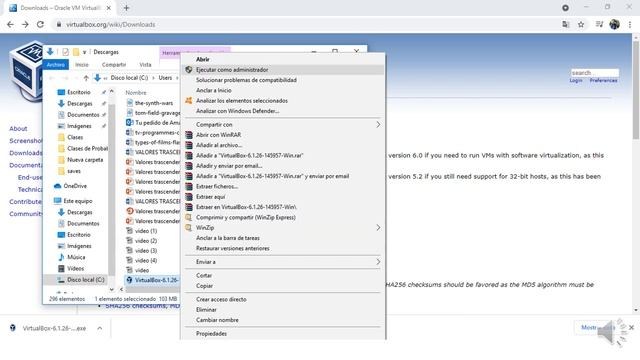Open Explorer quick access toolbar dropdown
640x360 pixels.
[x=84, y=52]
